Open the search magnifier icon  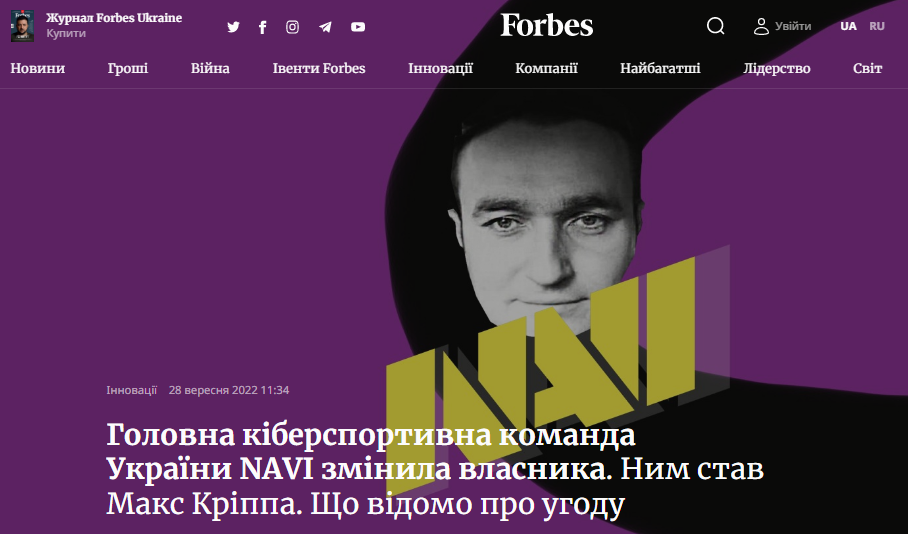pos(716,26)
